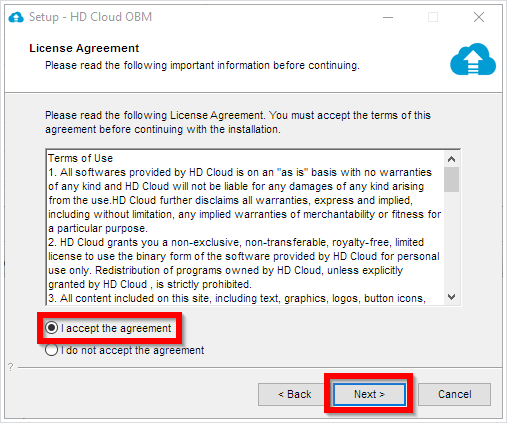This screenshot has width=507, height=423.
Task: Click the question mark help icon
Action: [11, 367]
